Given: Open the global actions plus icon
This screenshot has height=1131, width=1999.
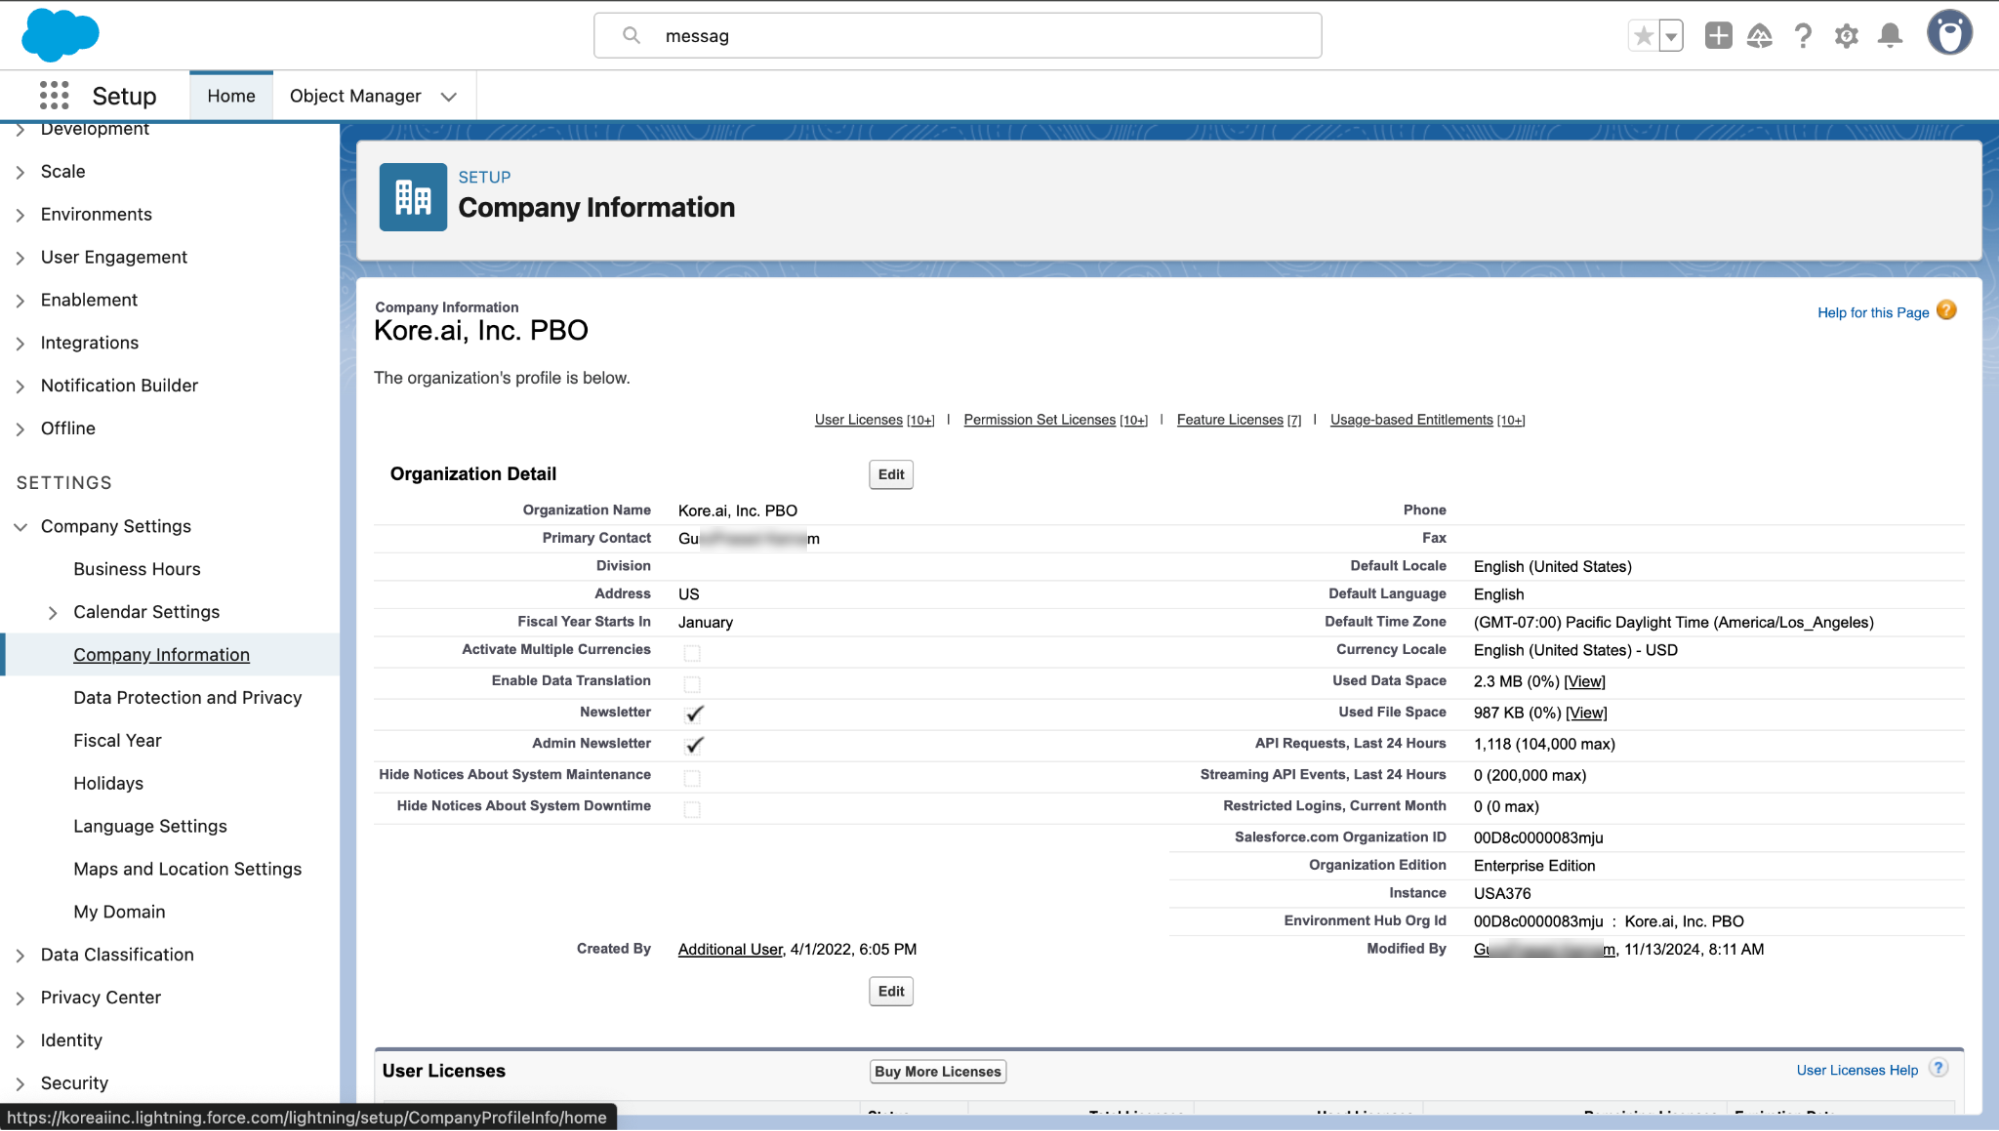Looking at the screenshot, I should point(1718,36).
